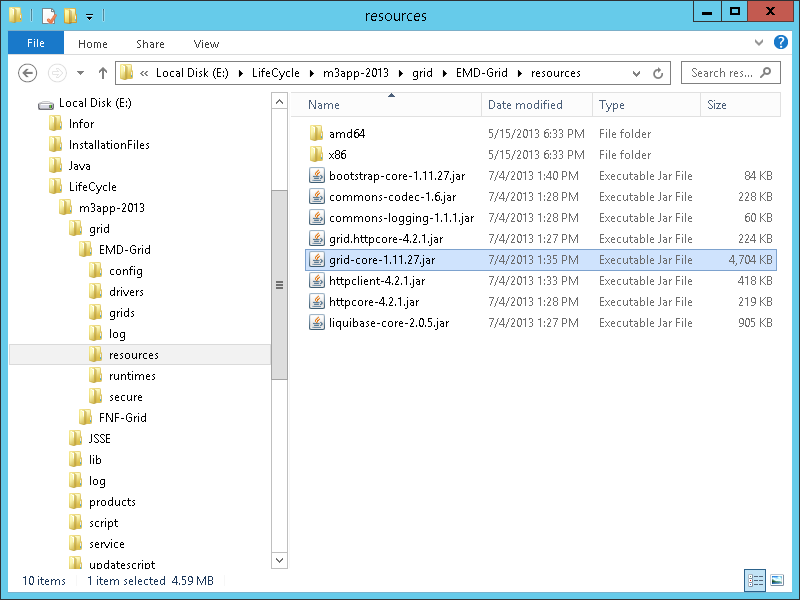Screen dimensions: 800x600
Task: Click the Up one level arrow icon
Action: coord(103,73)
